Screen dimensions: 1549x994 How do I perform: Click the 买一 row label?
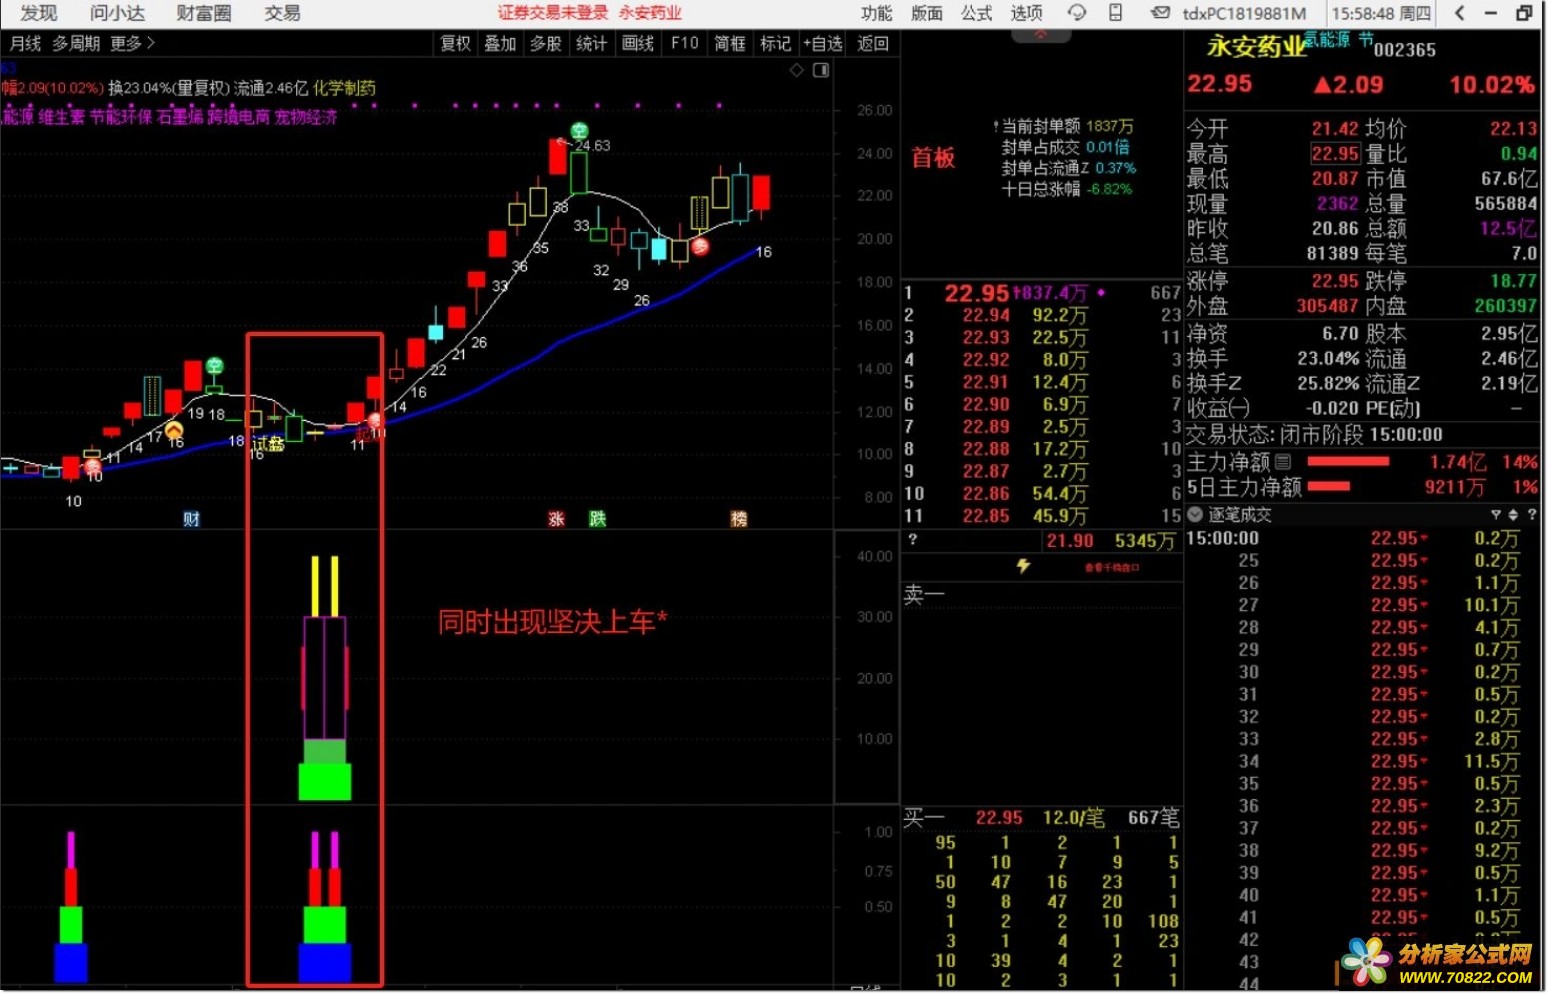[x=922, y=818]
